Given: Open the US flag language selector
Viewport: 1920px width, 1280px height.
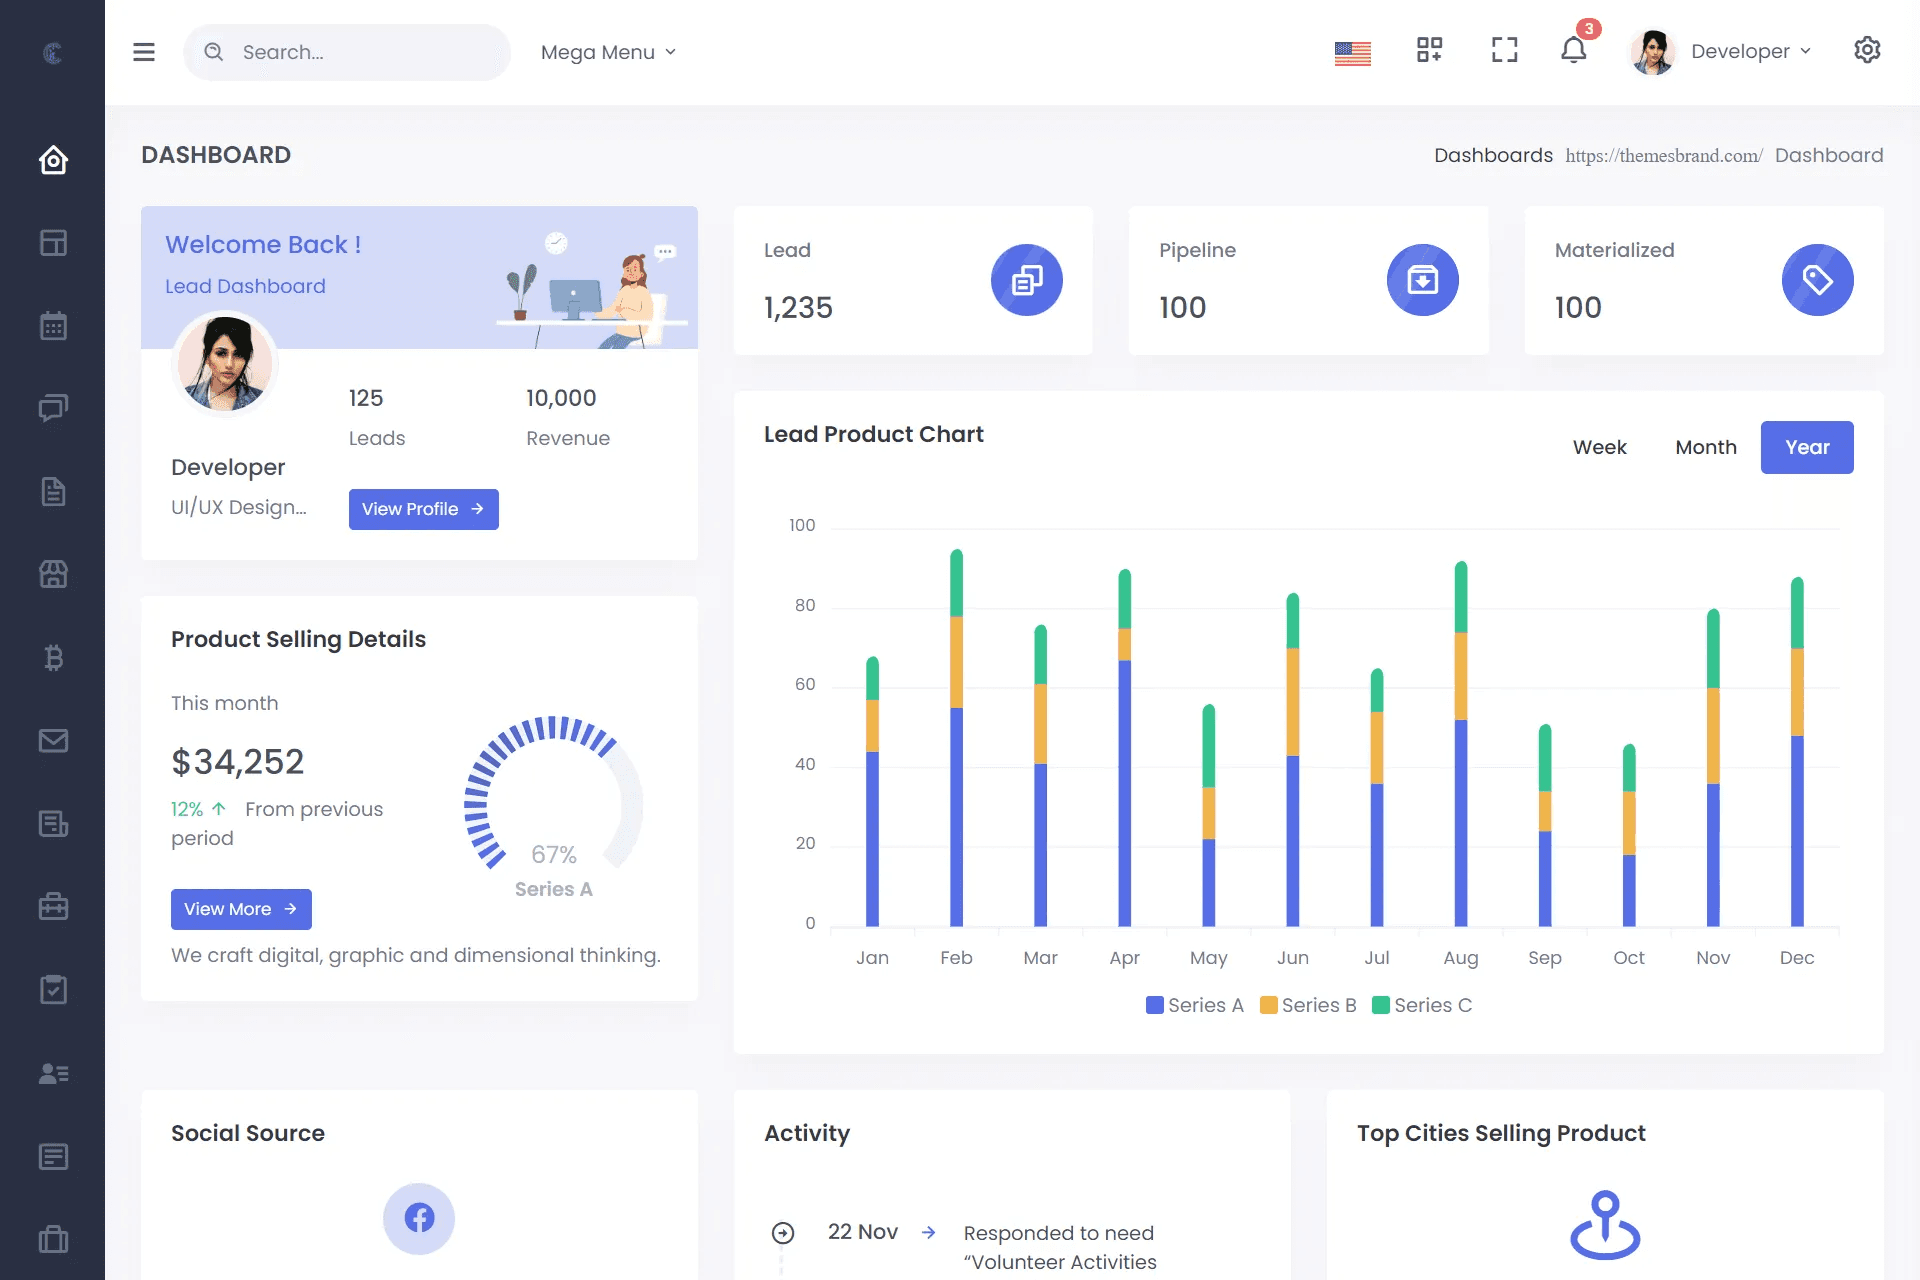Looking at the screenshot, I should click(1352, 52).
